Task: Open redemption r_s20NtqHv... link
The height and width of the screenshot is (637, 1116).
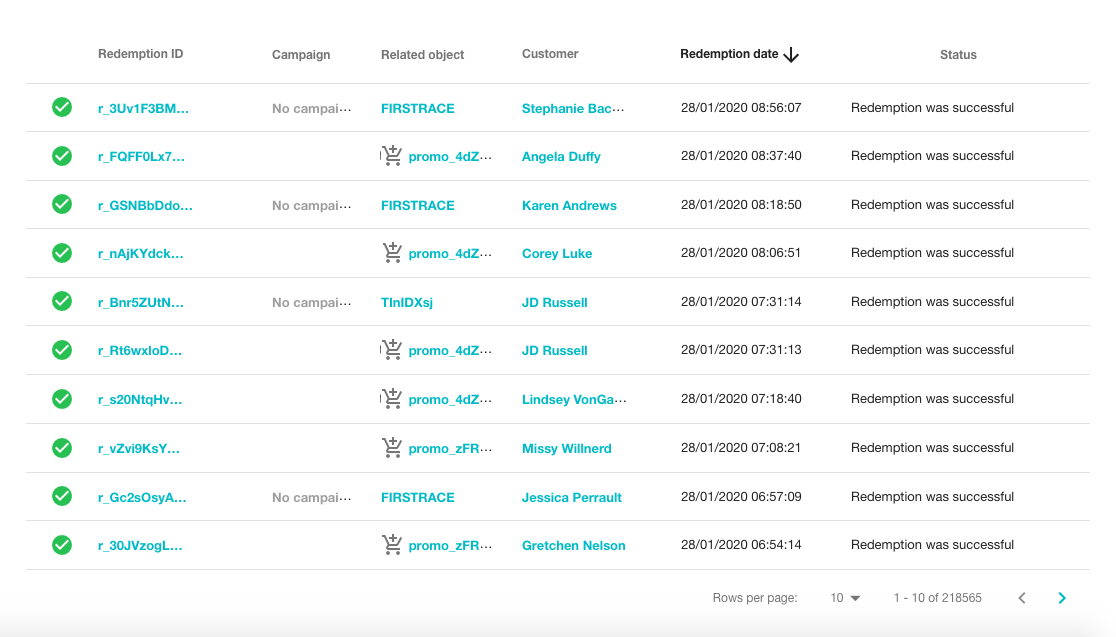Action: pos(140,400)
